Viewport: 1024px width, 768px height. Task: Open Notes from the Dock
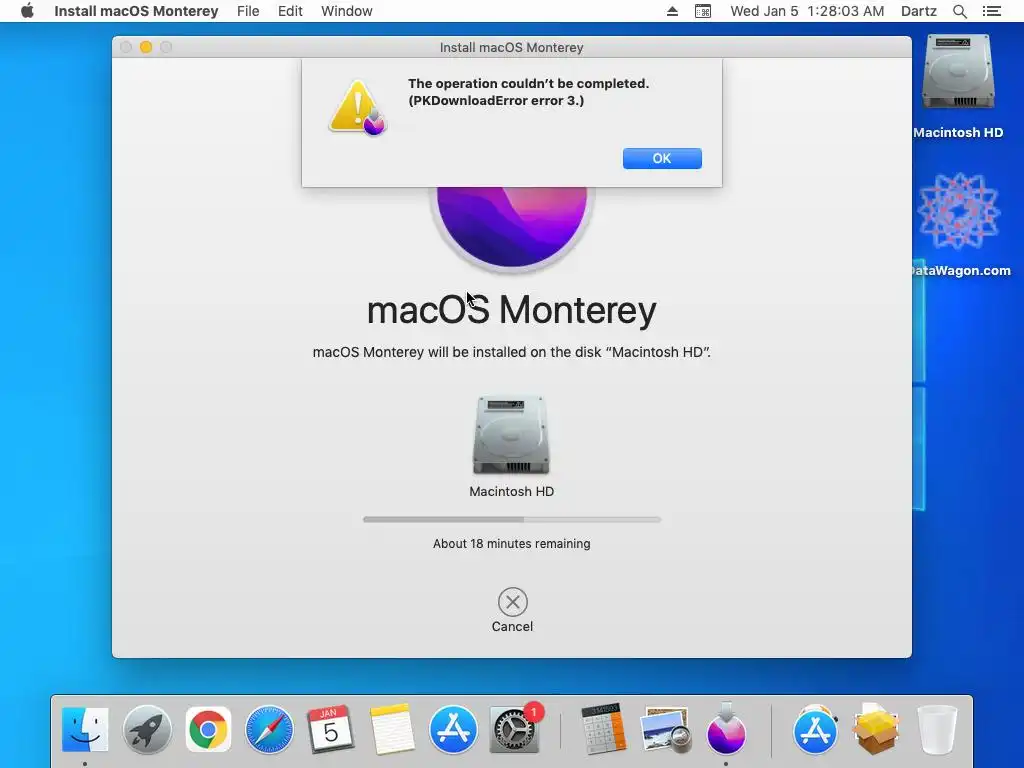pos(392,729)
